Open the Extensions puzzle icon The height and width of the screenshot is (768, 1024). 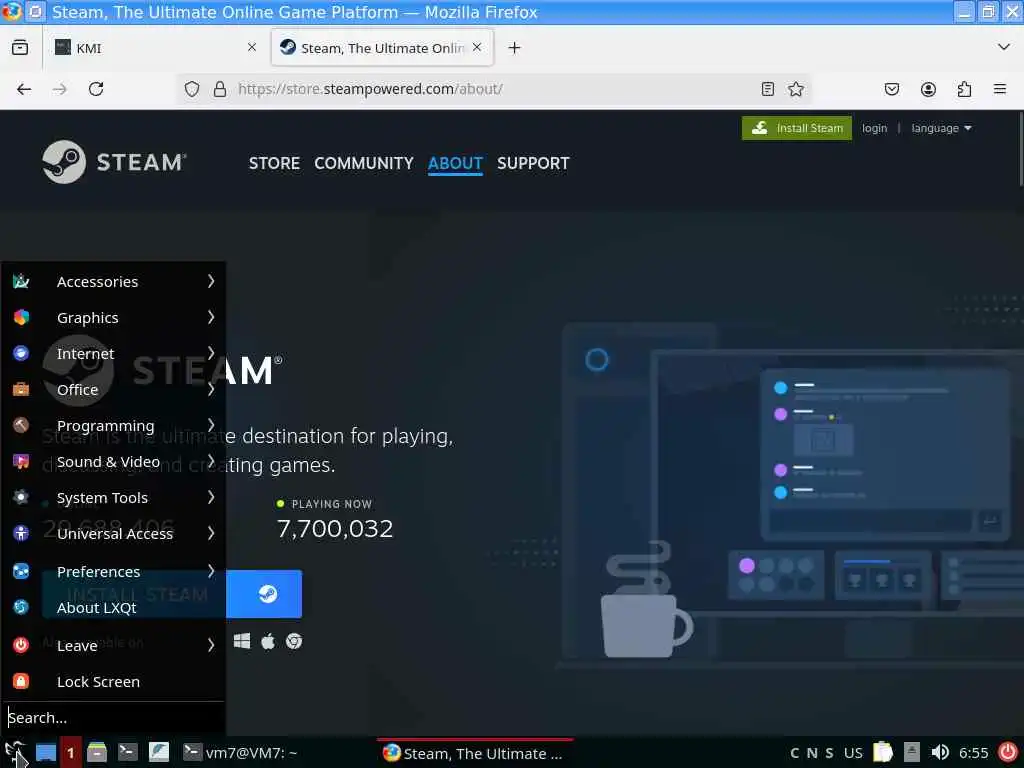tap(964, 89)
